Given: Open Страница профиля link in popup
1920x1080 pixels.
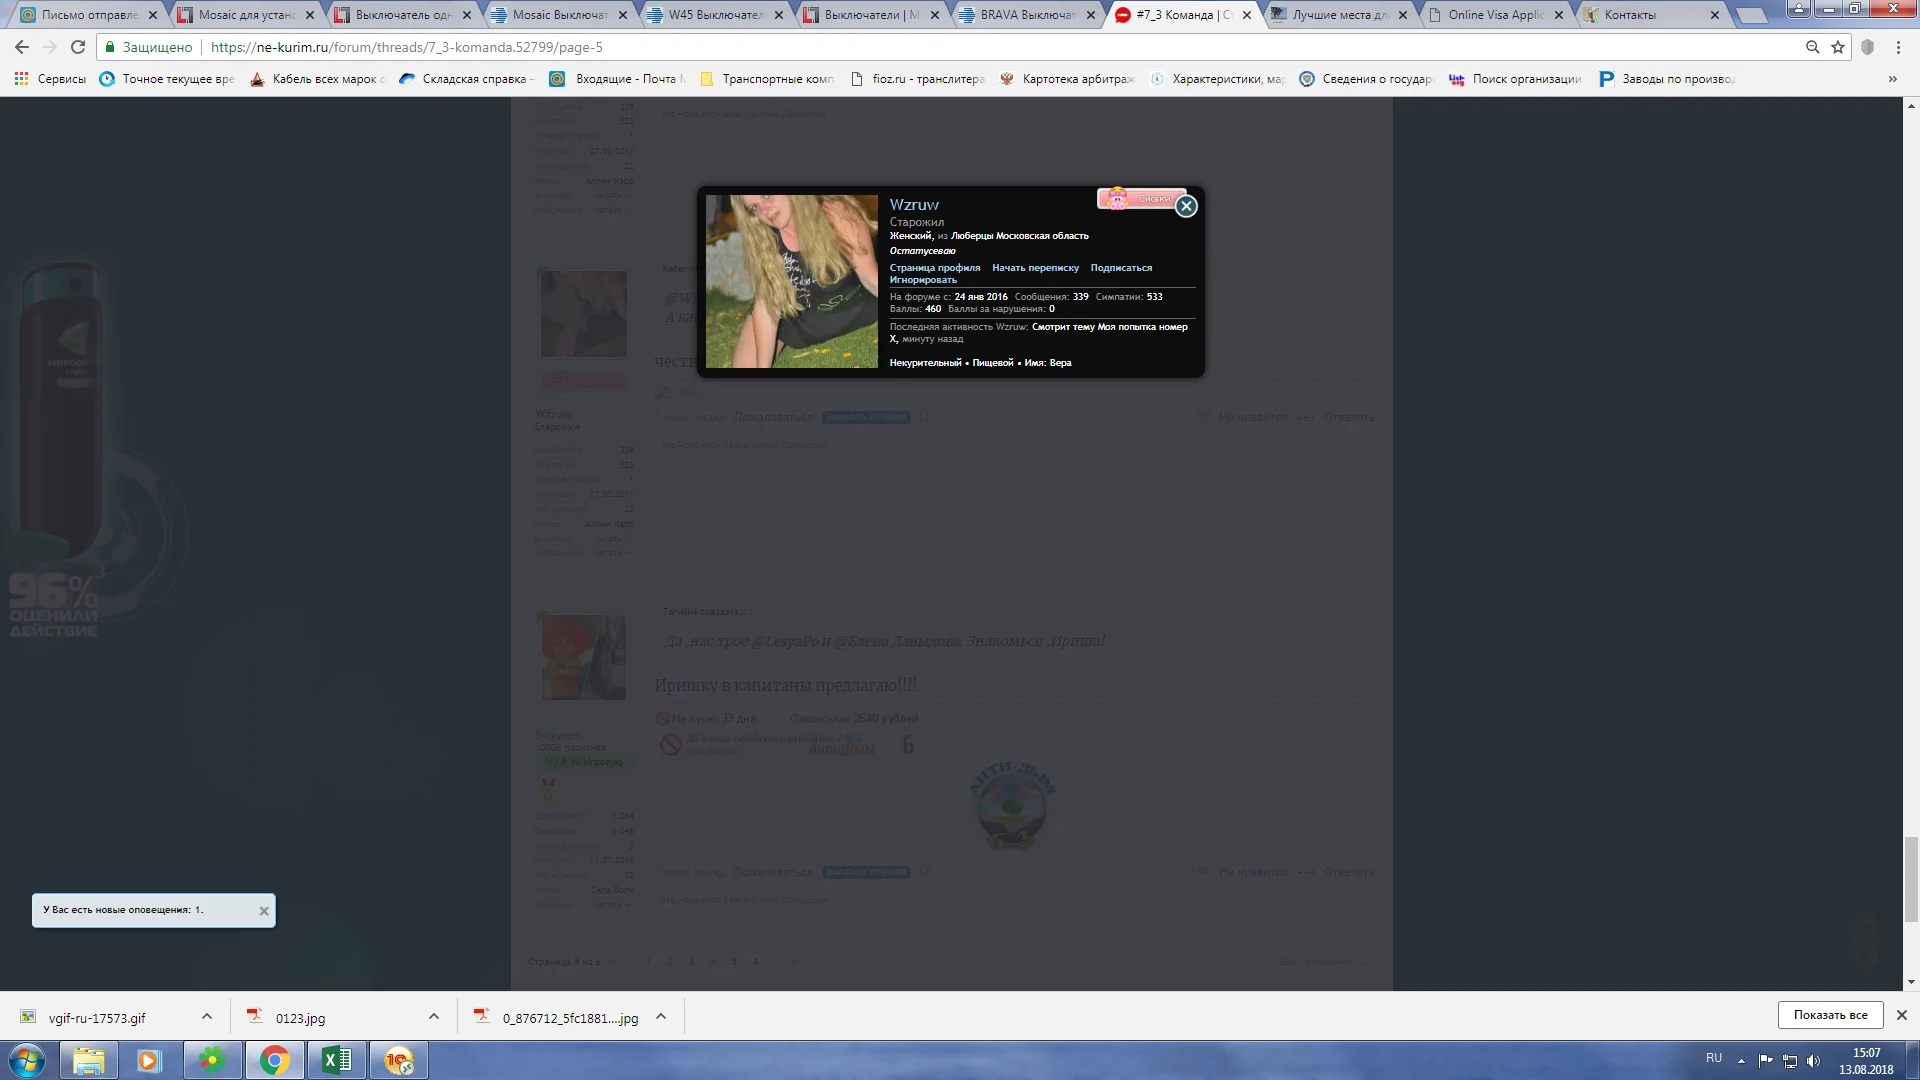Looking at the screenshot, I should click(x=935, y=268).
